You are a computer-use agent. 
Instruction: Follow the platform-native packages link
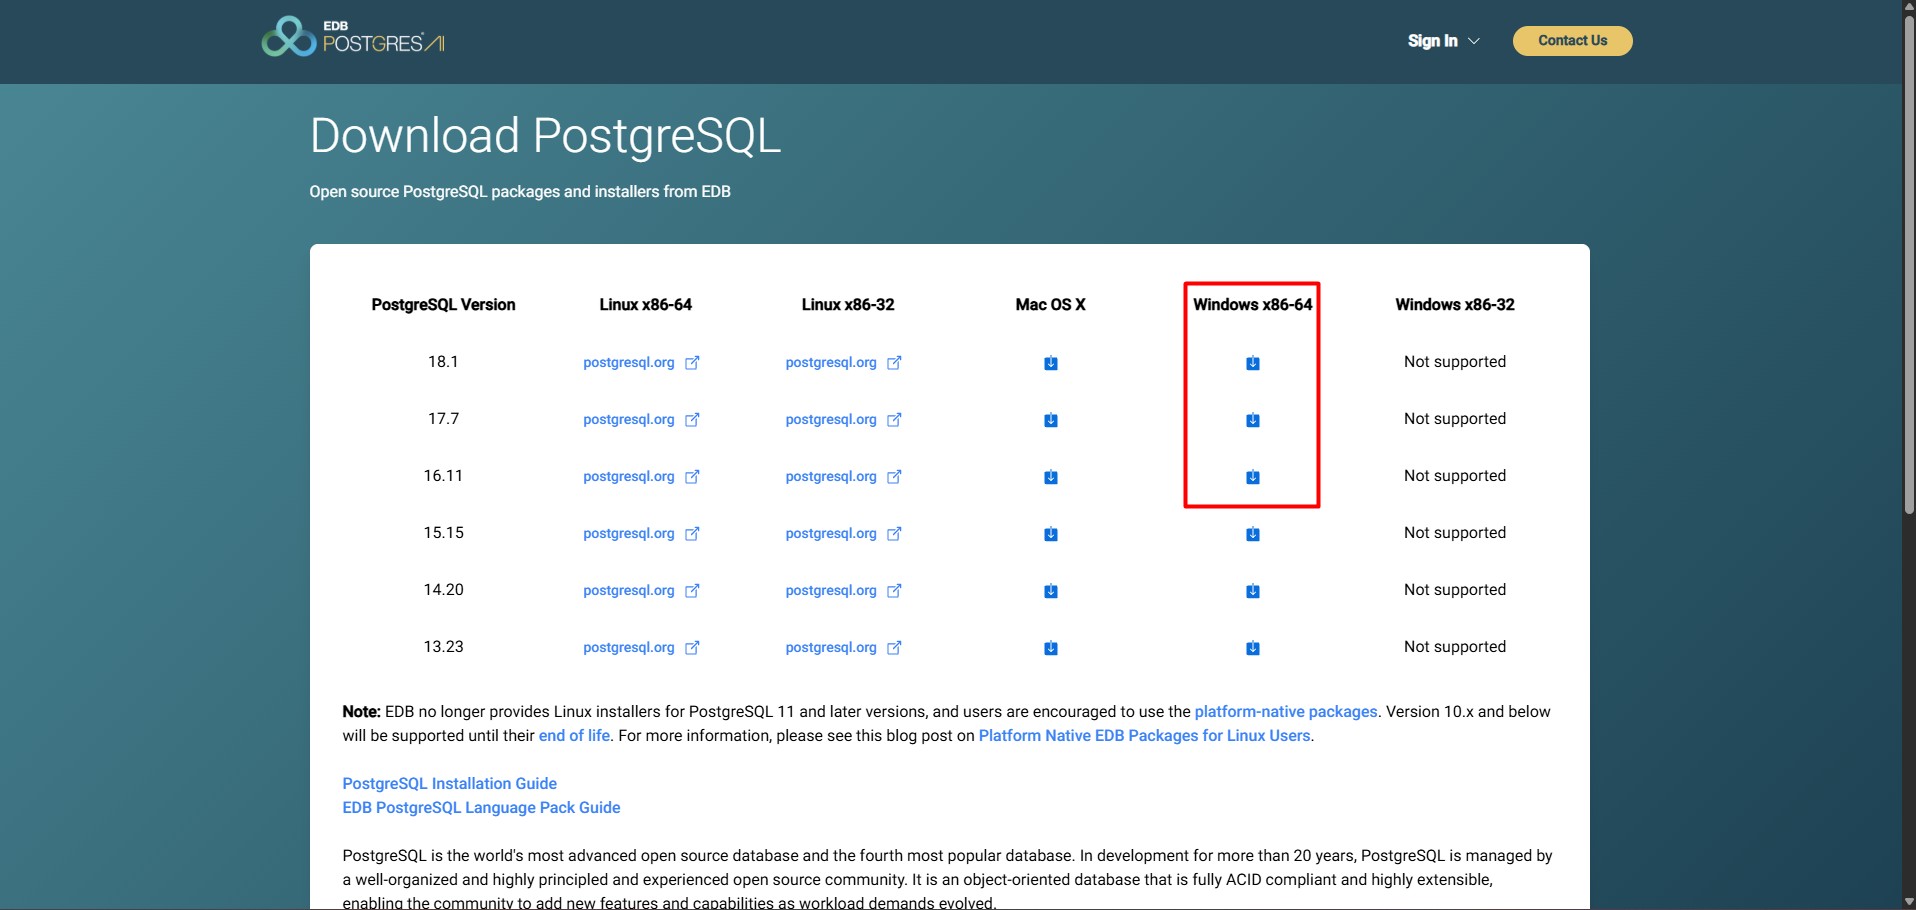[1286, 711]
